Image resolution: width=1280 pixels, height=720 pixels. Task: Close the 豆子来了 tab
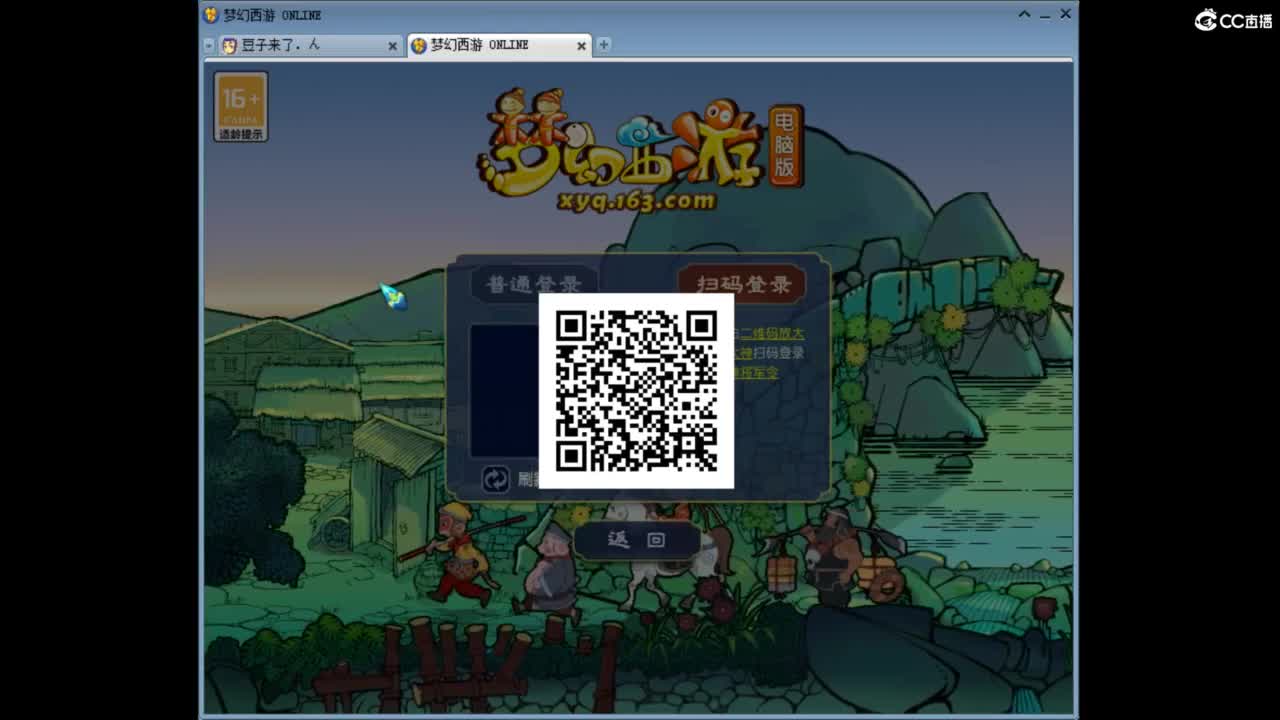pyautogui.click(x=392, y=46)
